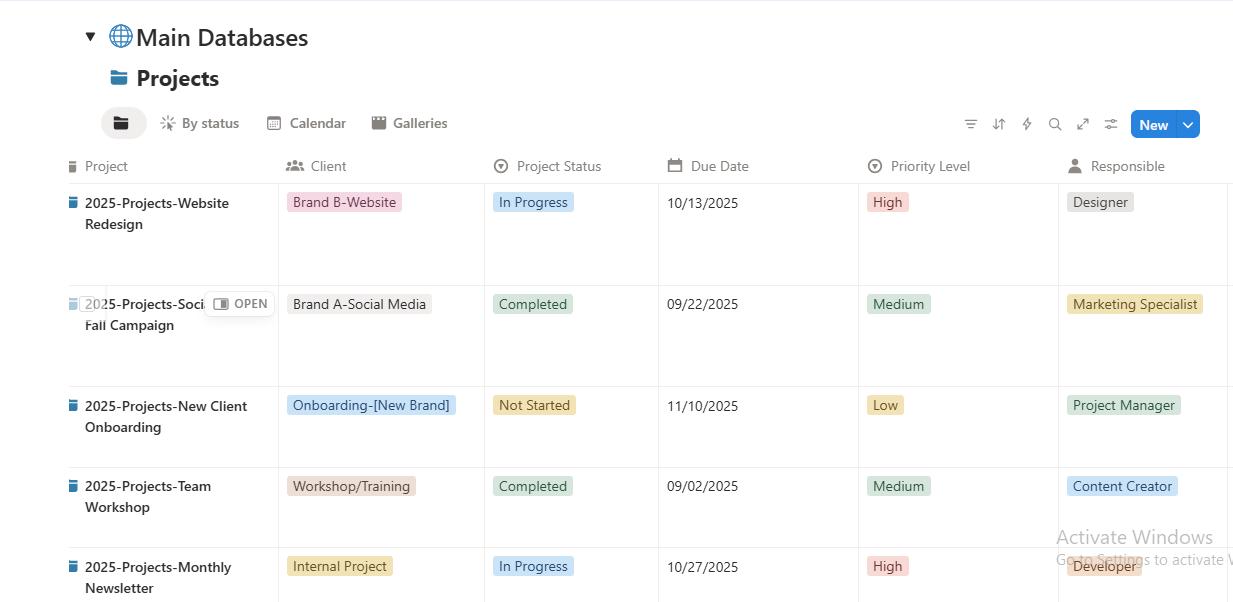Click page icon beside Monthly Newsletter

[x=73, y=567]
